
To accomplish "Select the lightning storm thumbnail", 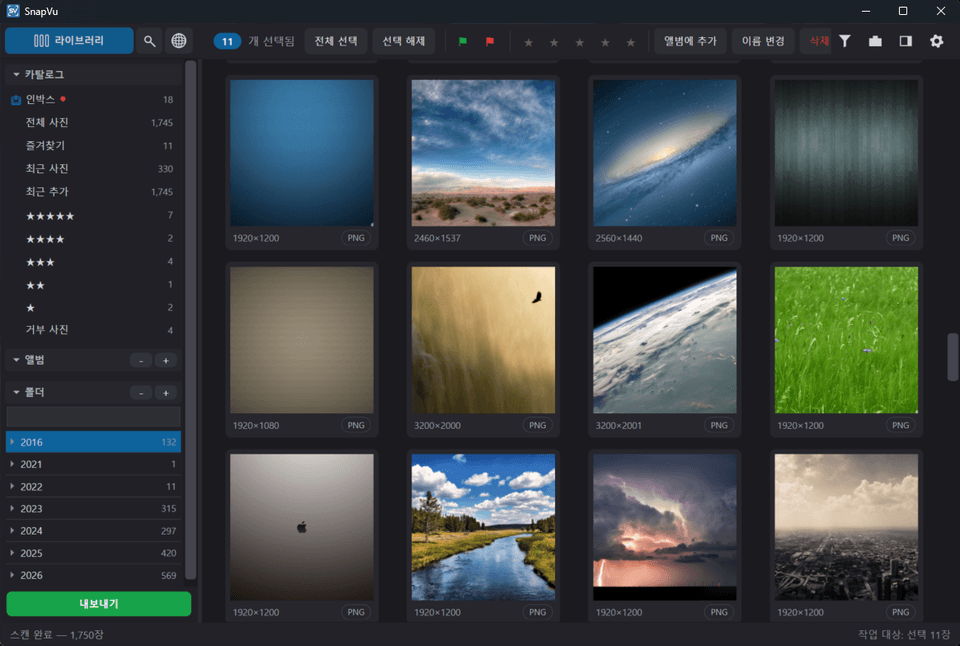I will (665, 527).
